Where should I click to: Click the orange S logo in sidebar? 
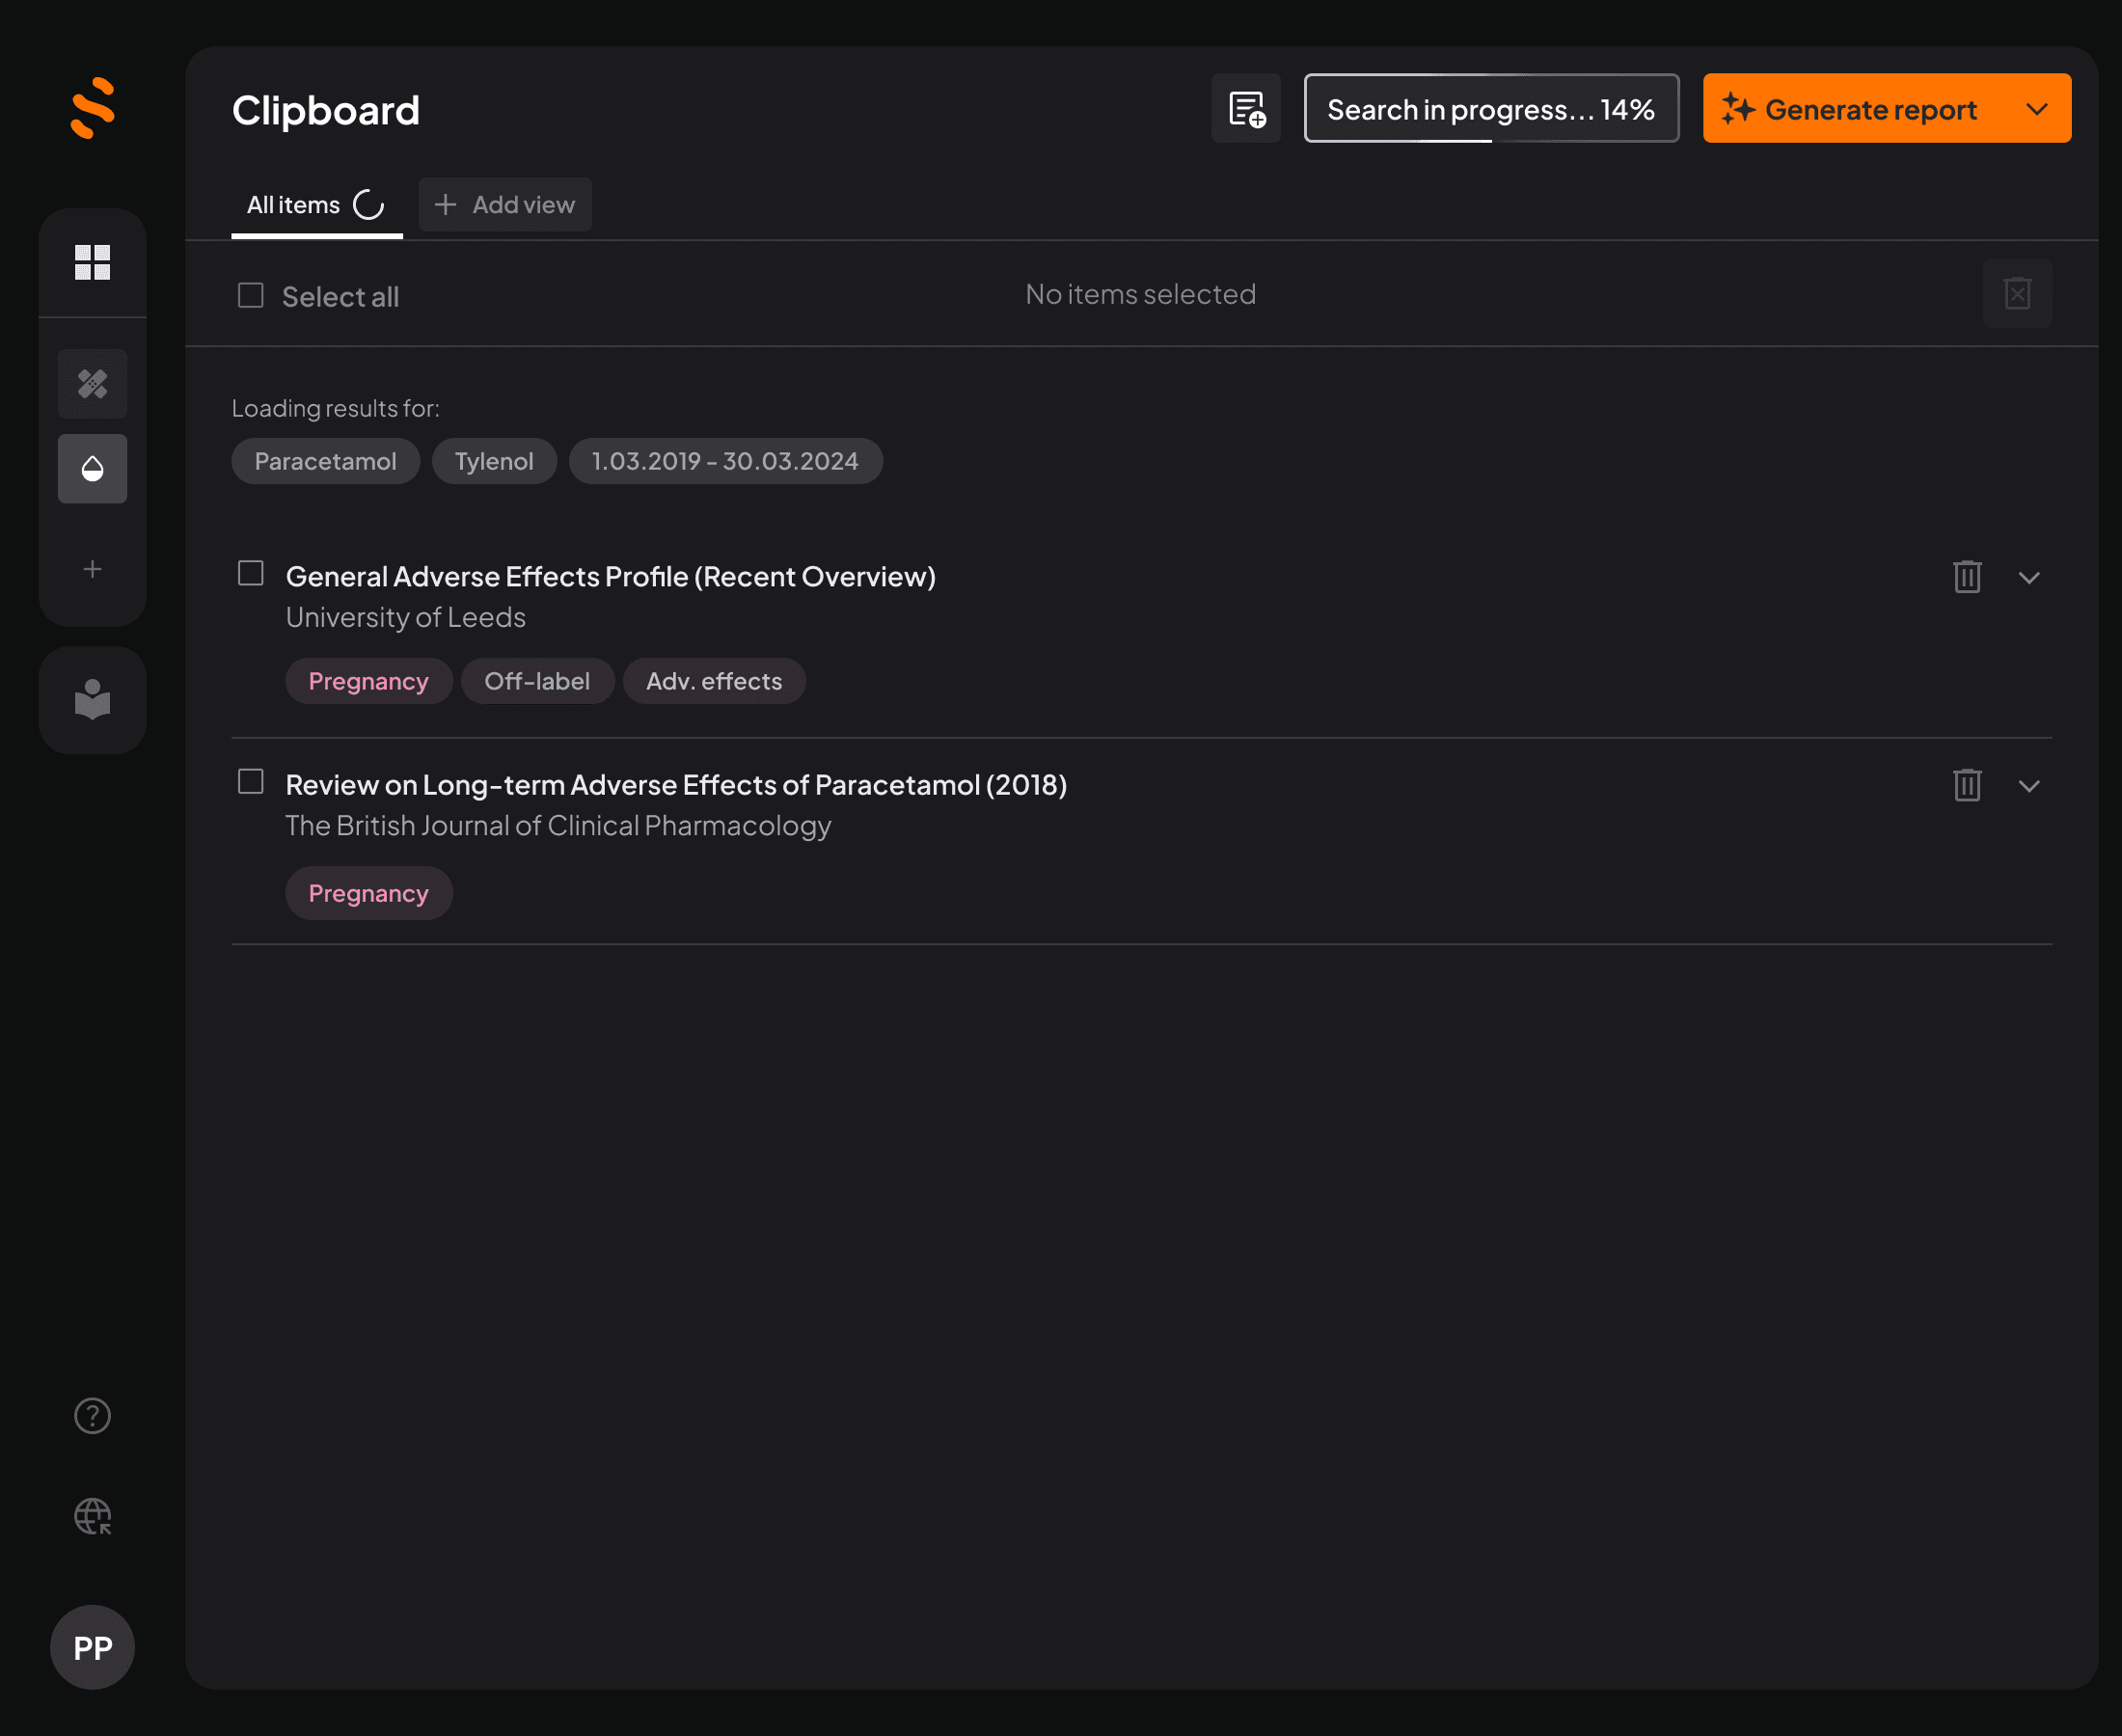tap(93, 108)
